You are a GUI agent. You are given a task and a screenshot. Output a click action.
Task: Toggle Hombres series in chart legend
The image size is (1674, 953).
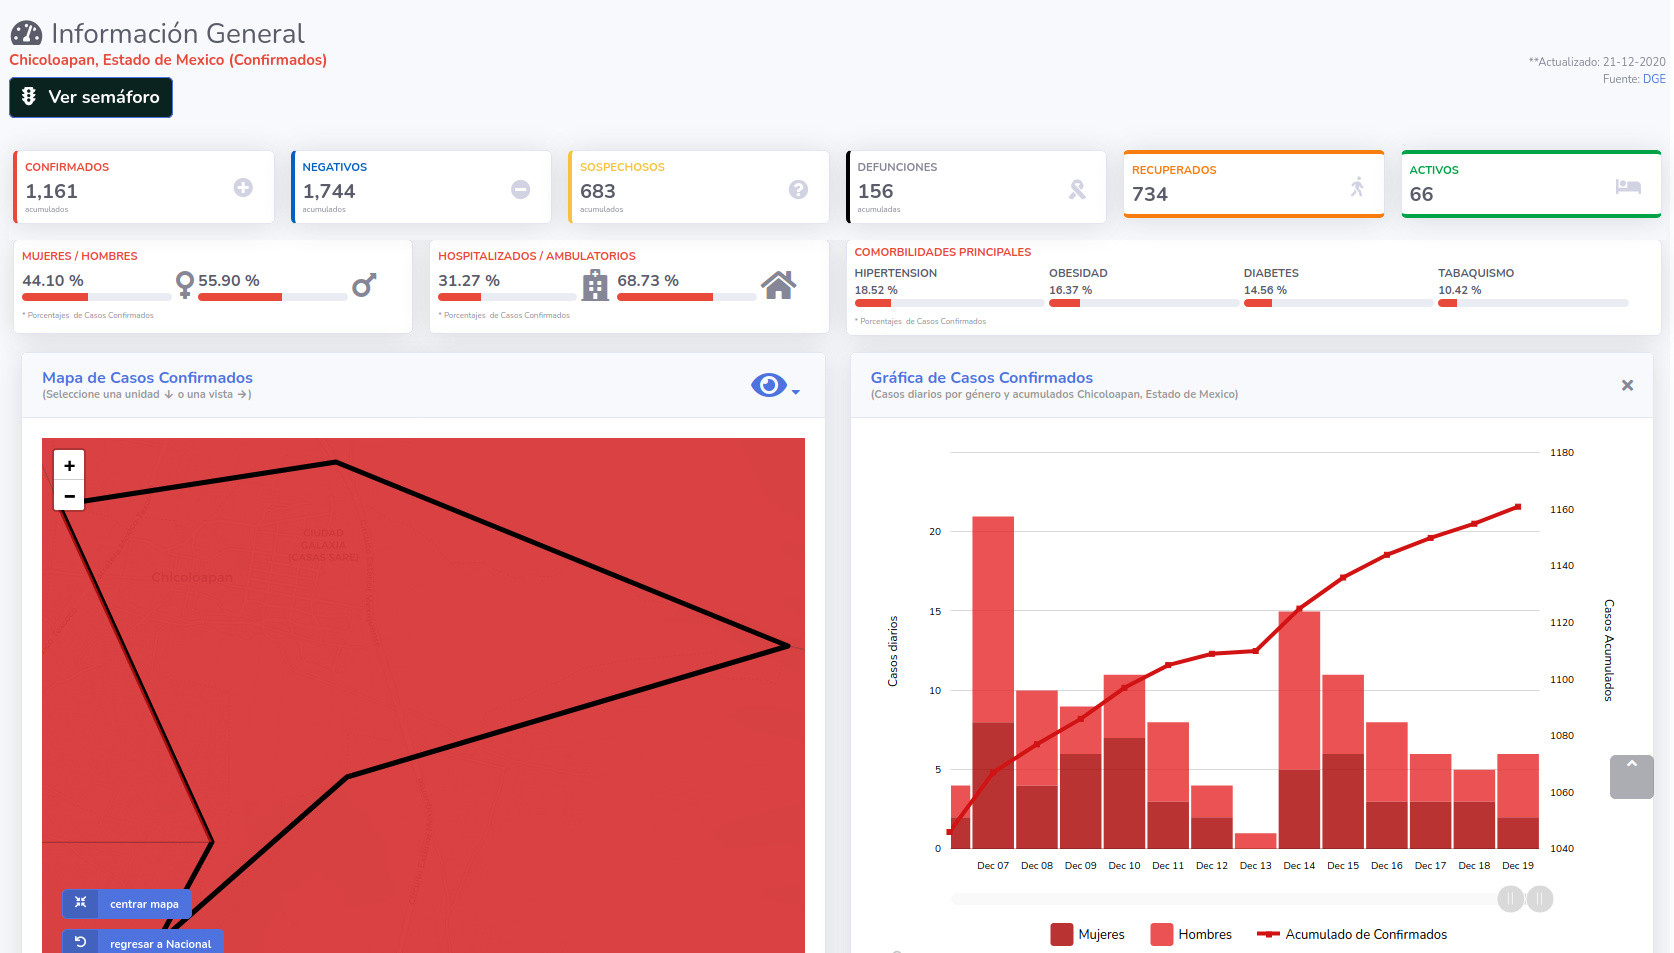pos(1191,934)
